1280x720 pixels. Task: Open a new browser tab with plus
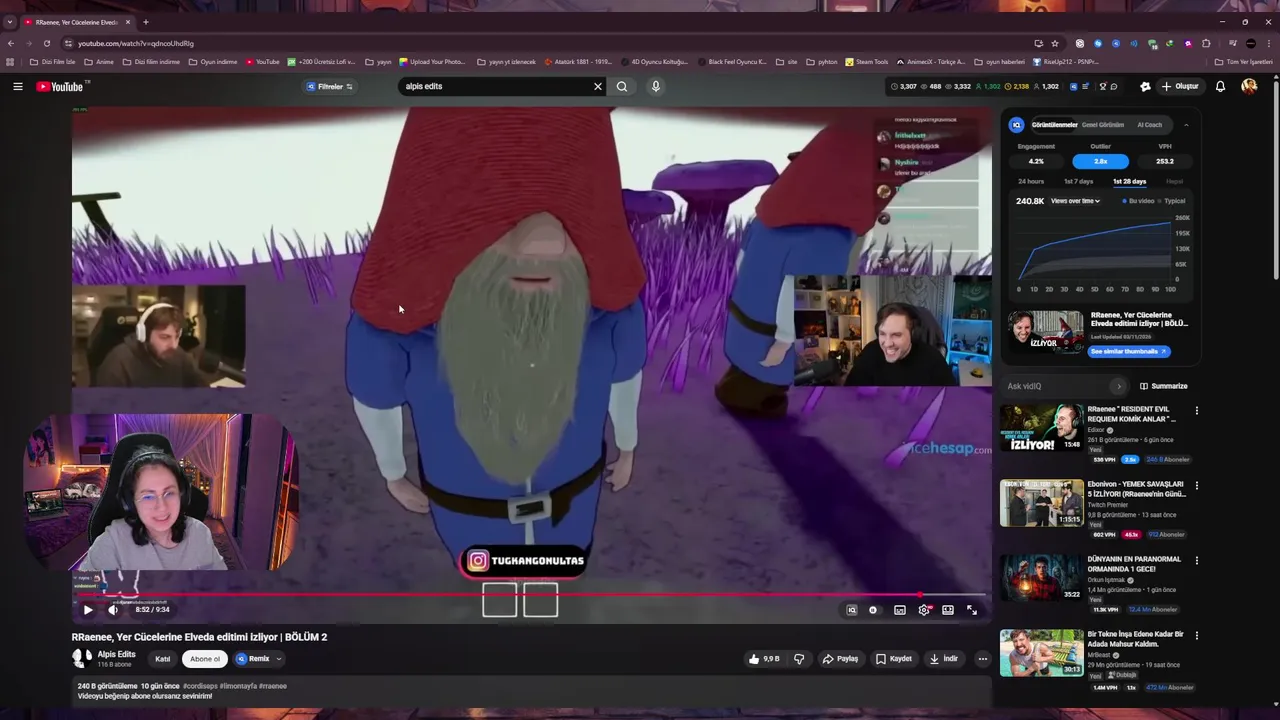tap(145, 22)
